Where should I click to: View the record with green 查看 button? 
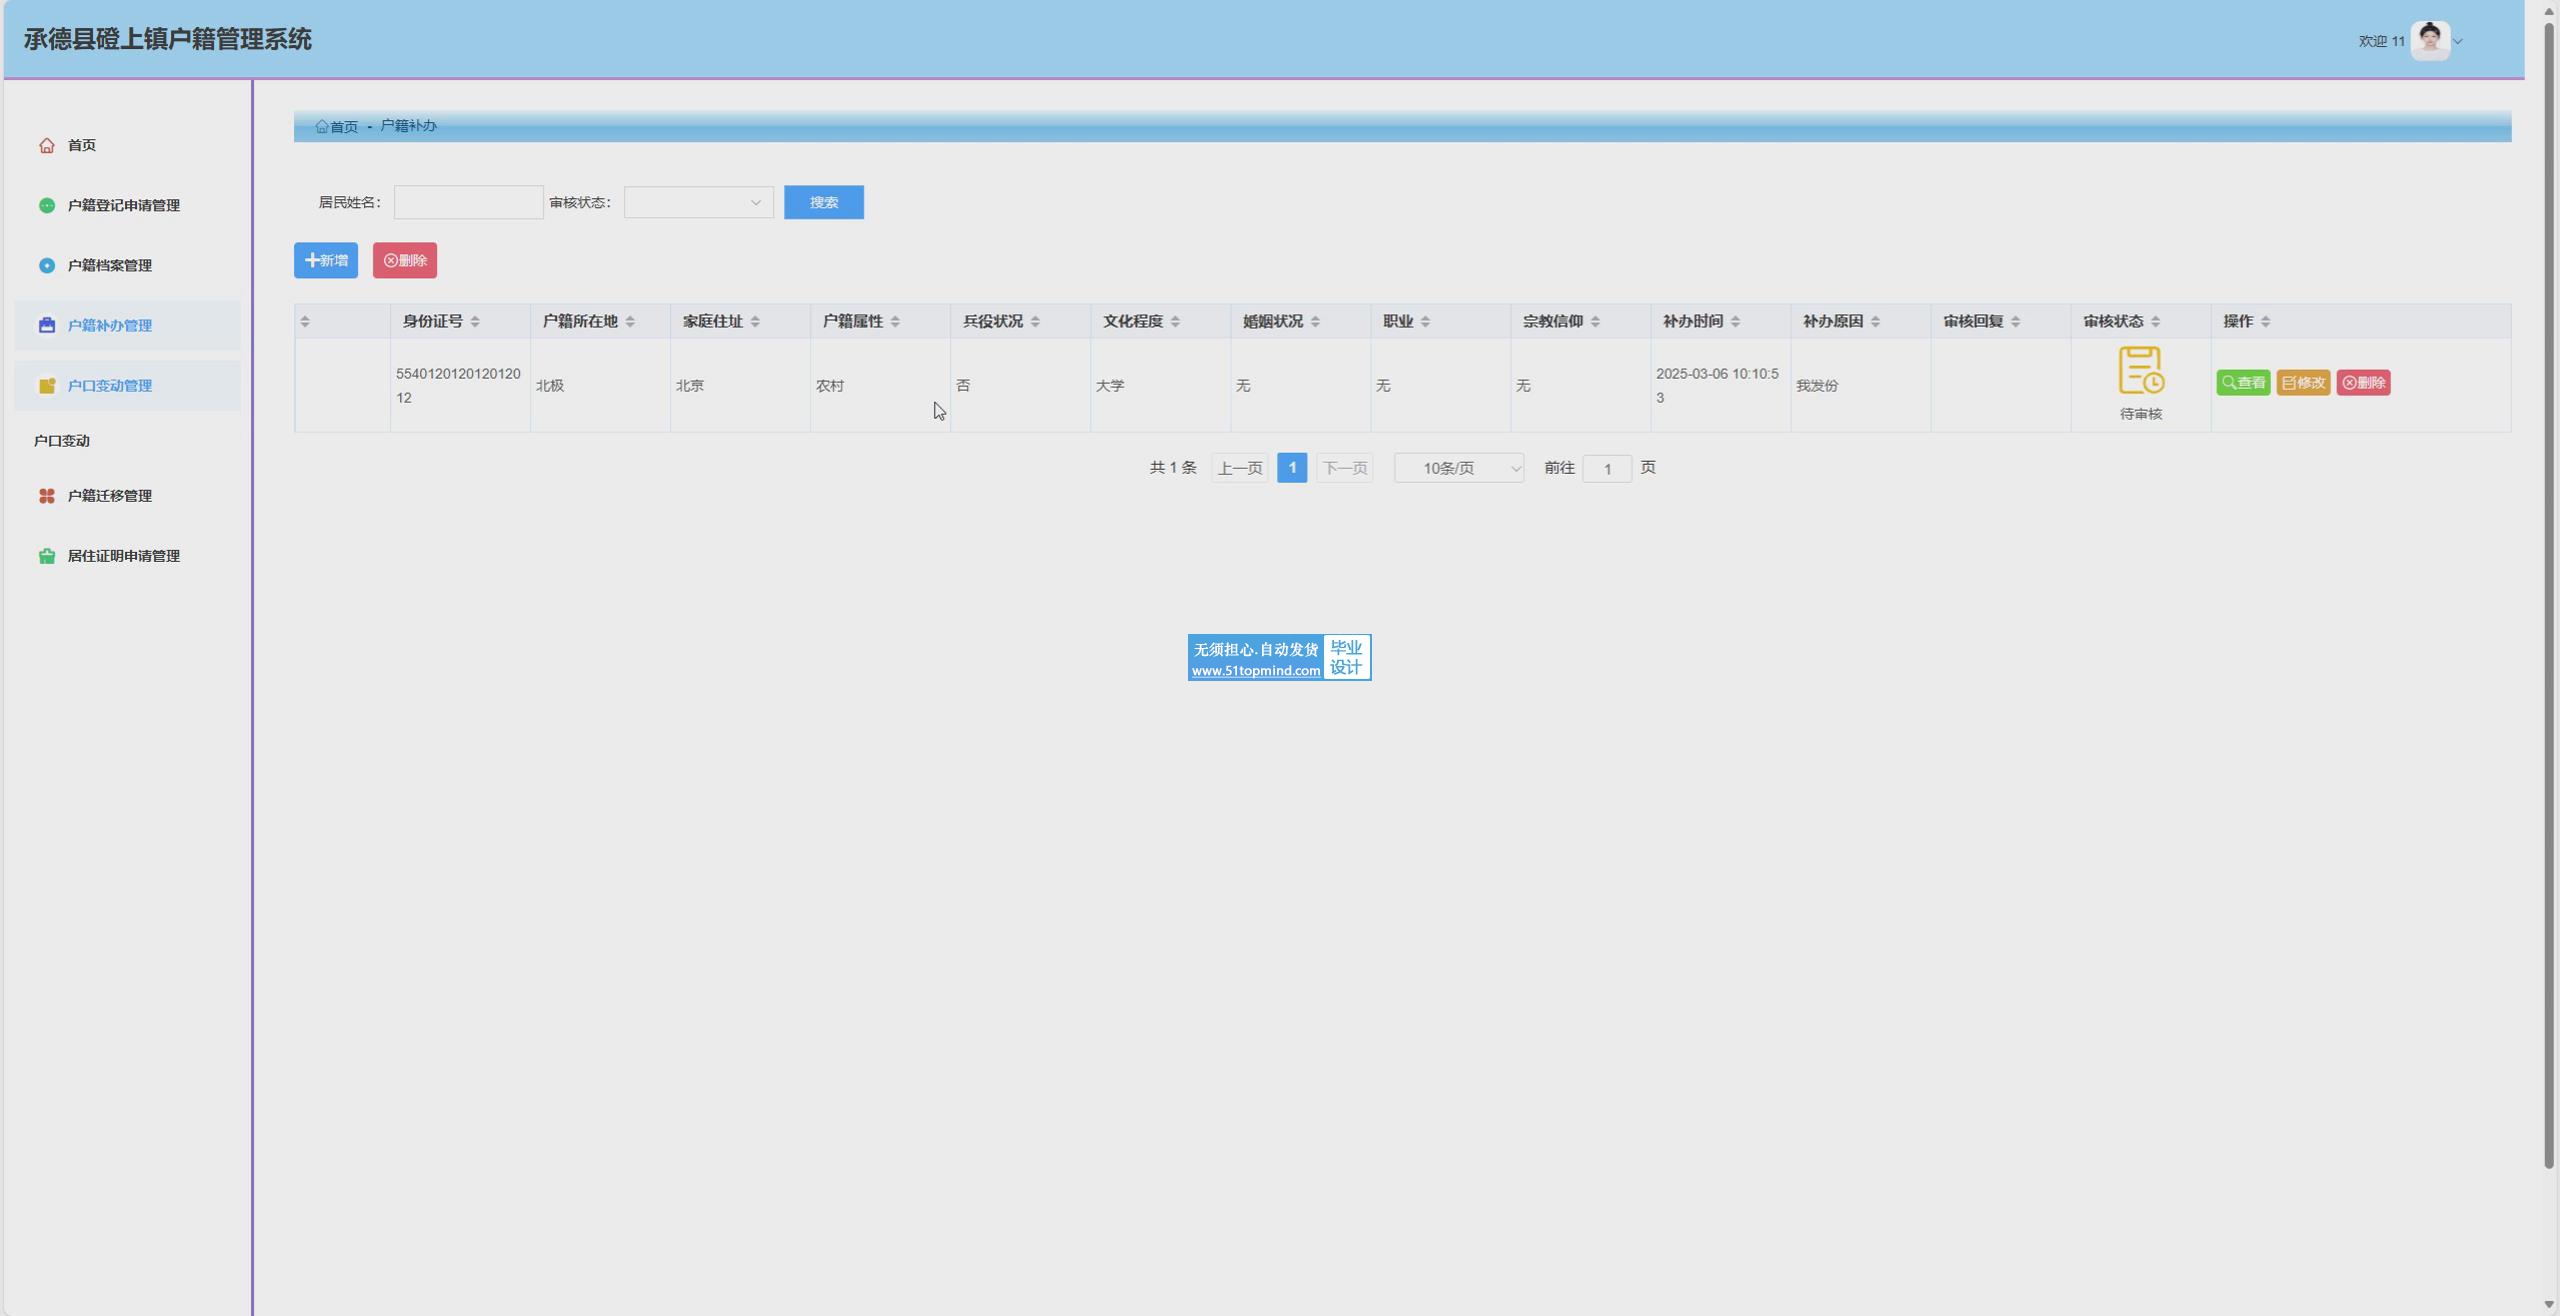[x=2242, y=383]
